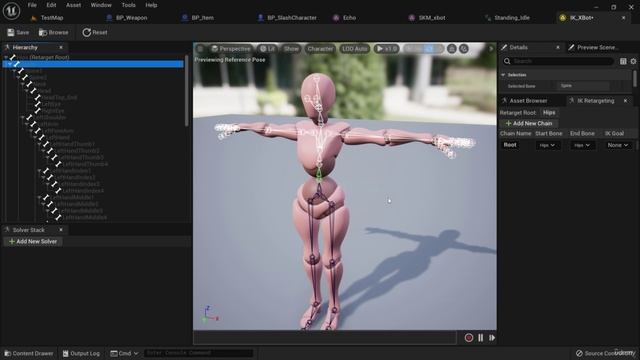Collapse the LeftShoulder bone tree node
This screenshot has height=360, width=640.
22,118
